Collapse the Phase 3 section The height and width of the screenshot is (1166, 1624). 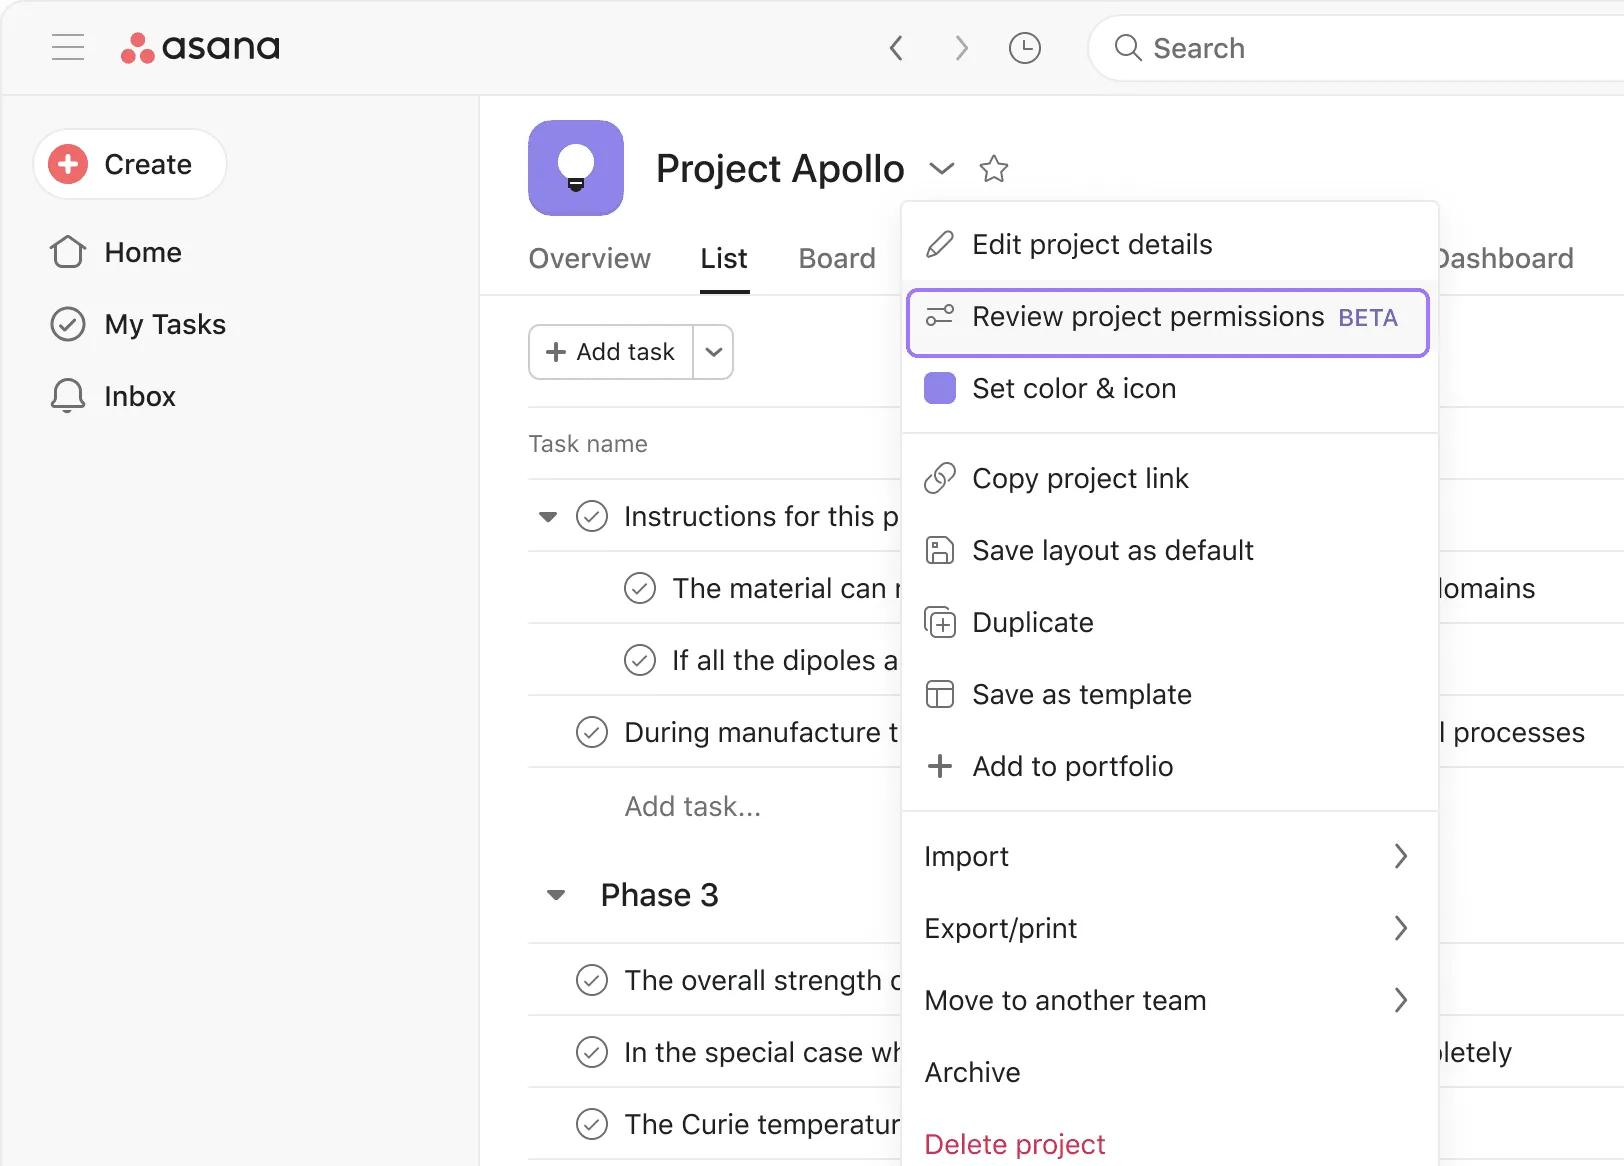pyautogui.click(x=556, y=895)
